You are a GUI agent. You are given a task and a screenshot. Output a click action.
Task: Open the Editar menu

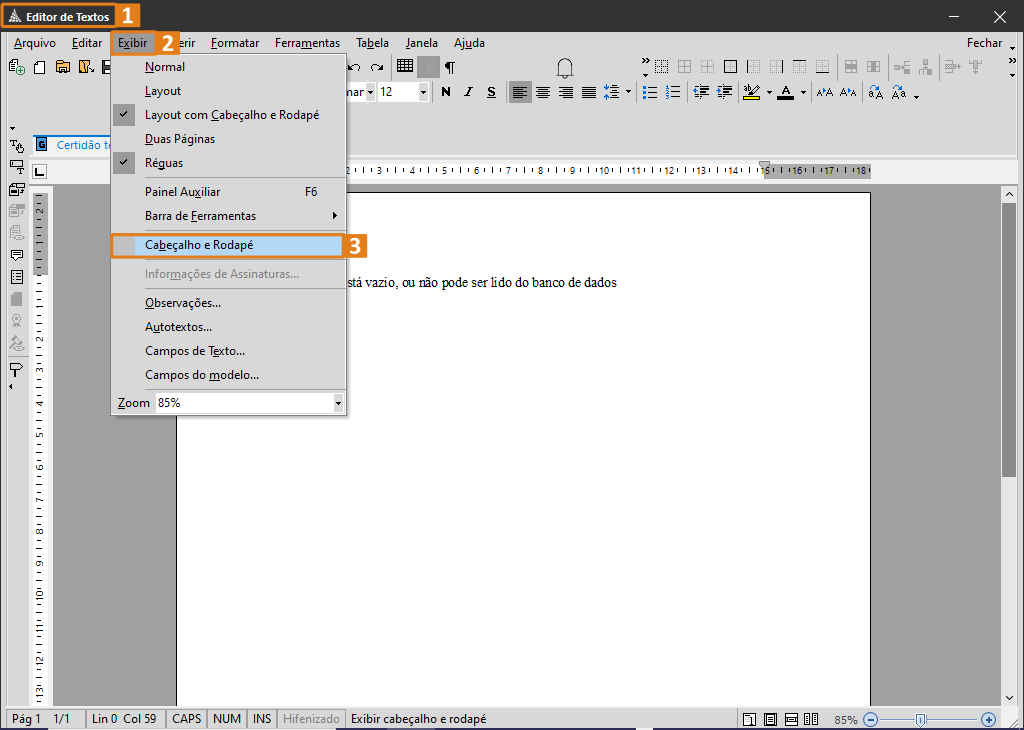click(87, 43)
